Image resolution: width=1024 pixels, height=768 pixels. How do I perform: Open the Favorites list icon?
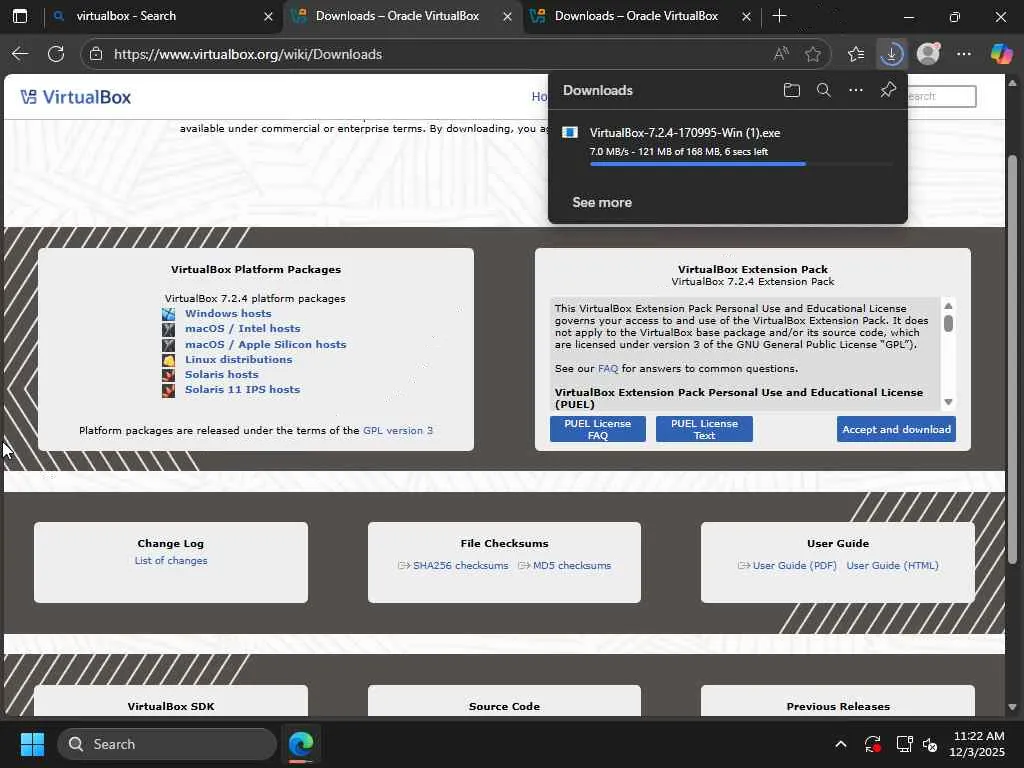tap(856, 54)
